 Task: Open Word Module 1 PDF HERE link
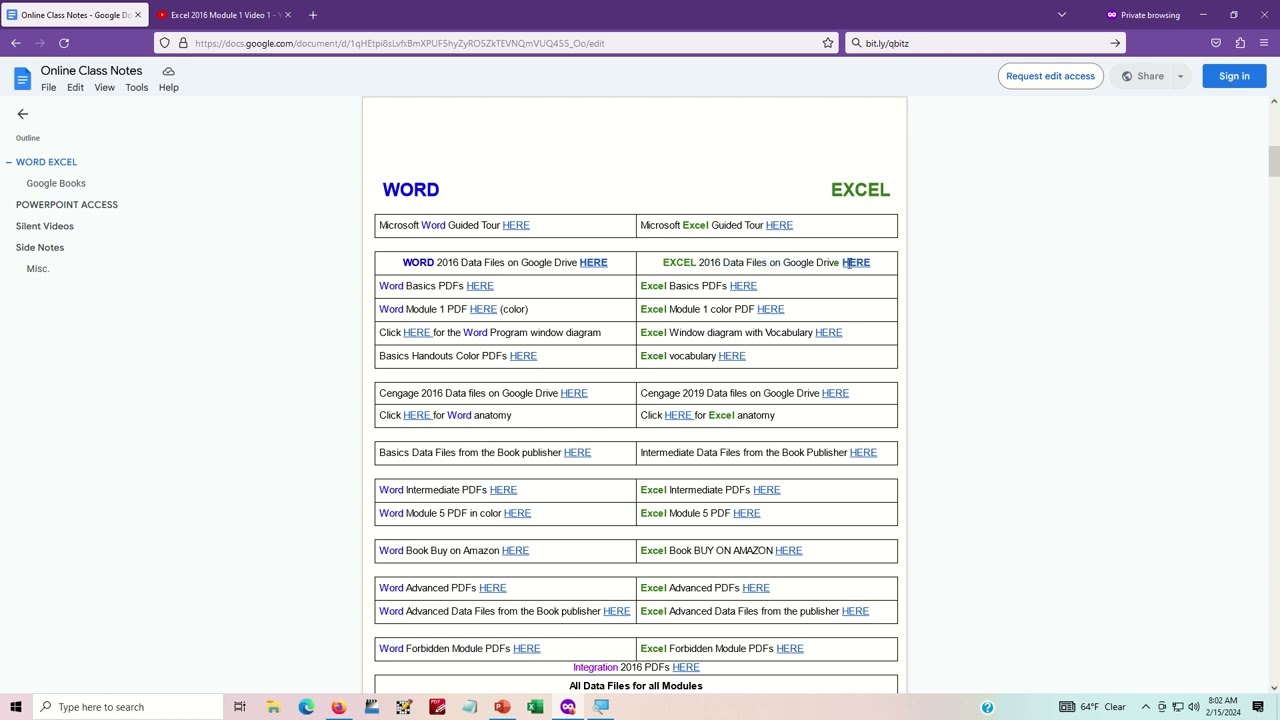point(483,309)
